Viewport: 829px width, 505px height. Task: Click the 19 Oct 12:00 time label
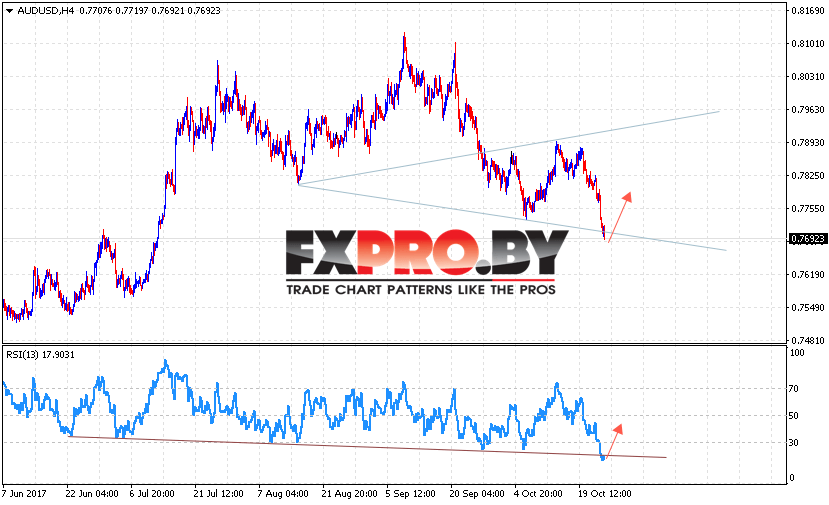pos(605,494)
